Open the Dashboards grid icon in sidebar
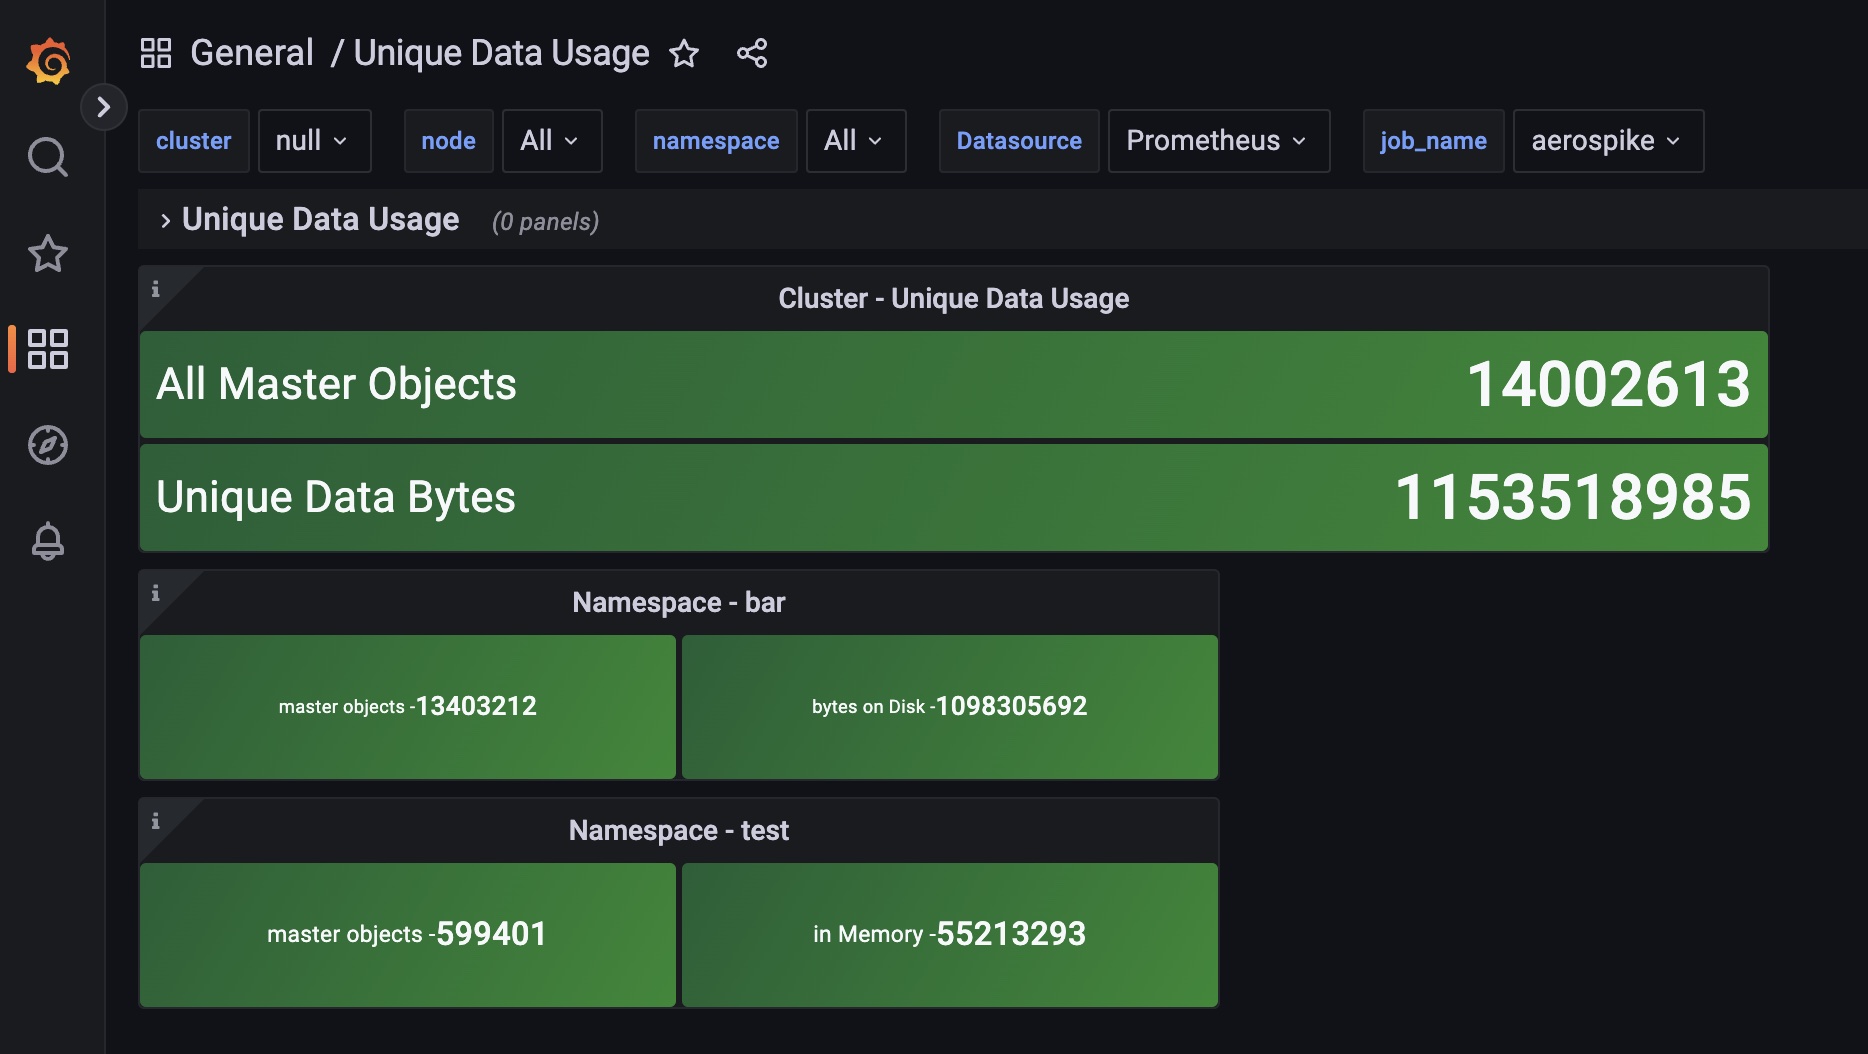 [x=48, y=349]
